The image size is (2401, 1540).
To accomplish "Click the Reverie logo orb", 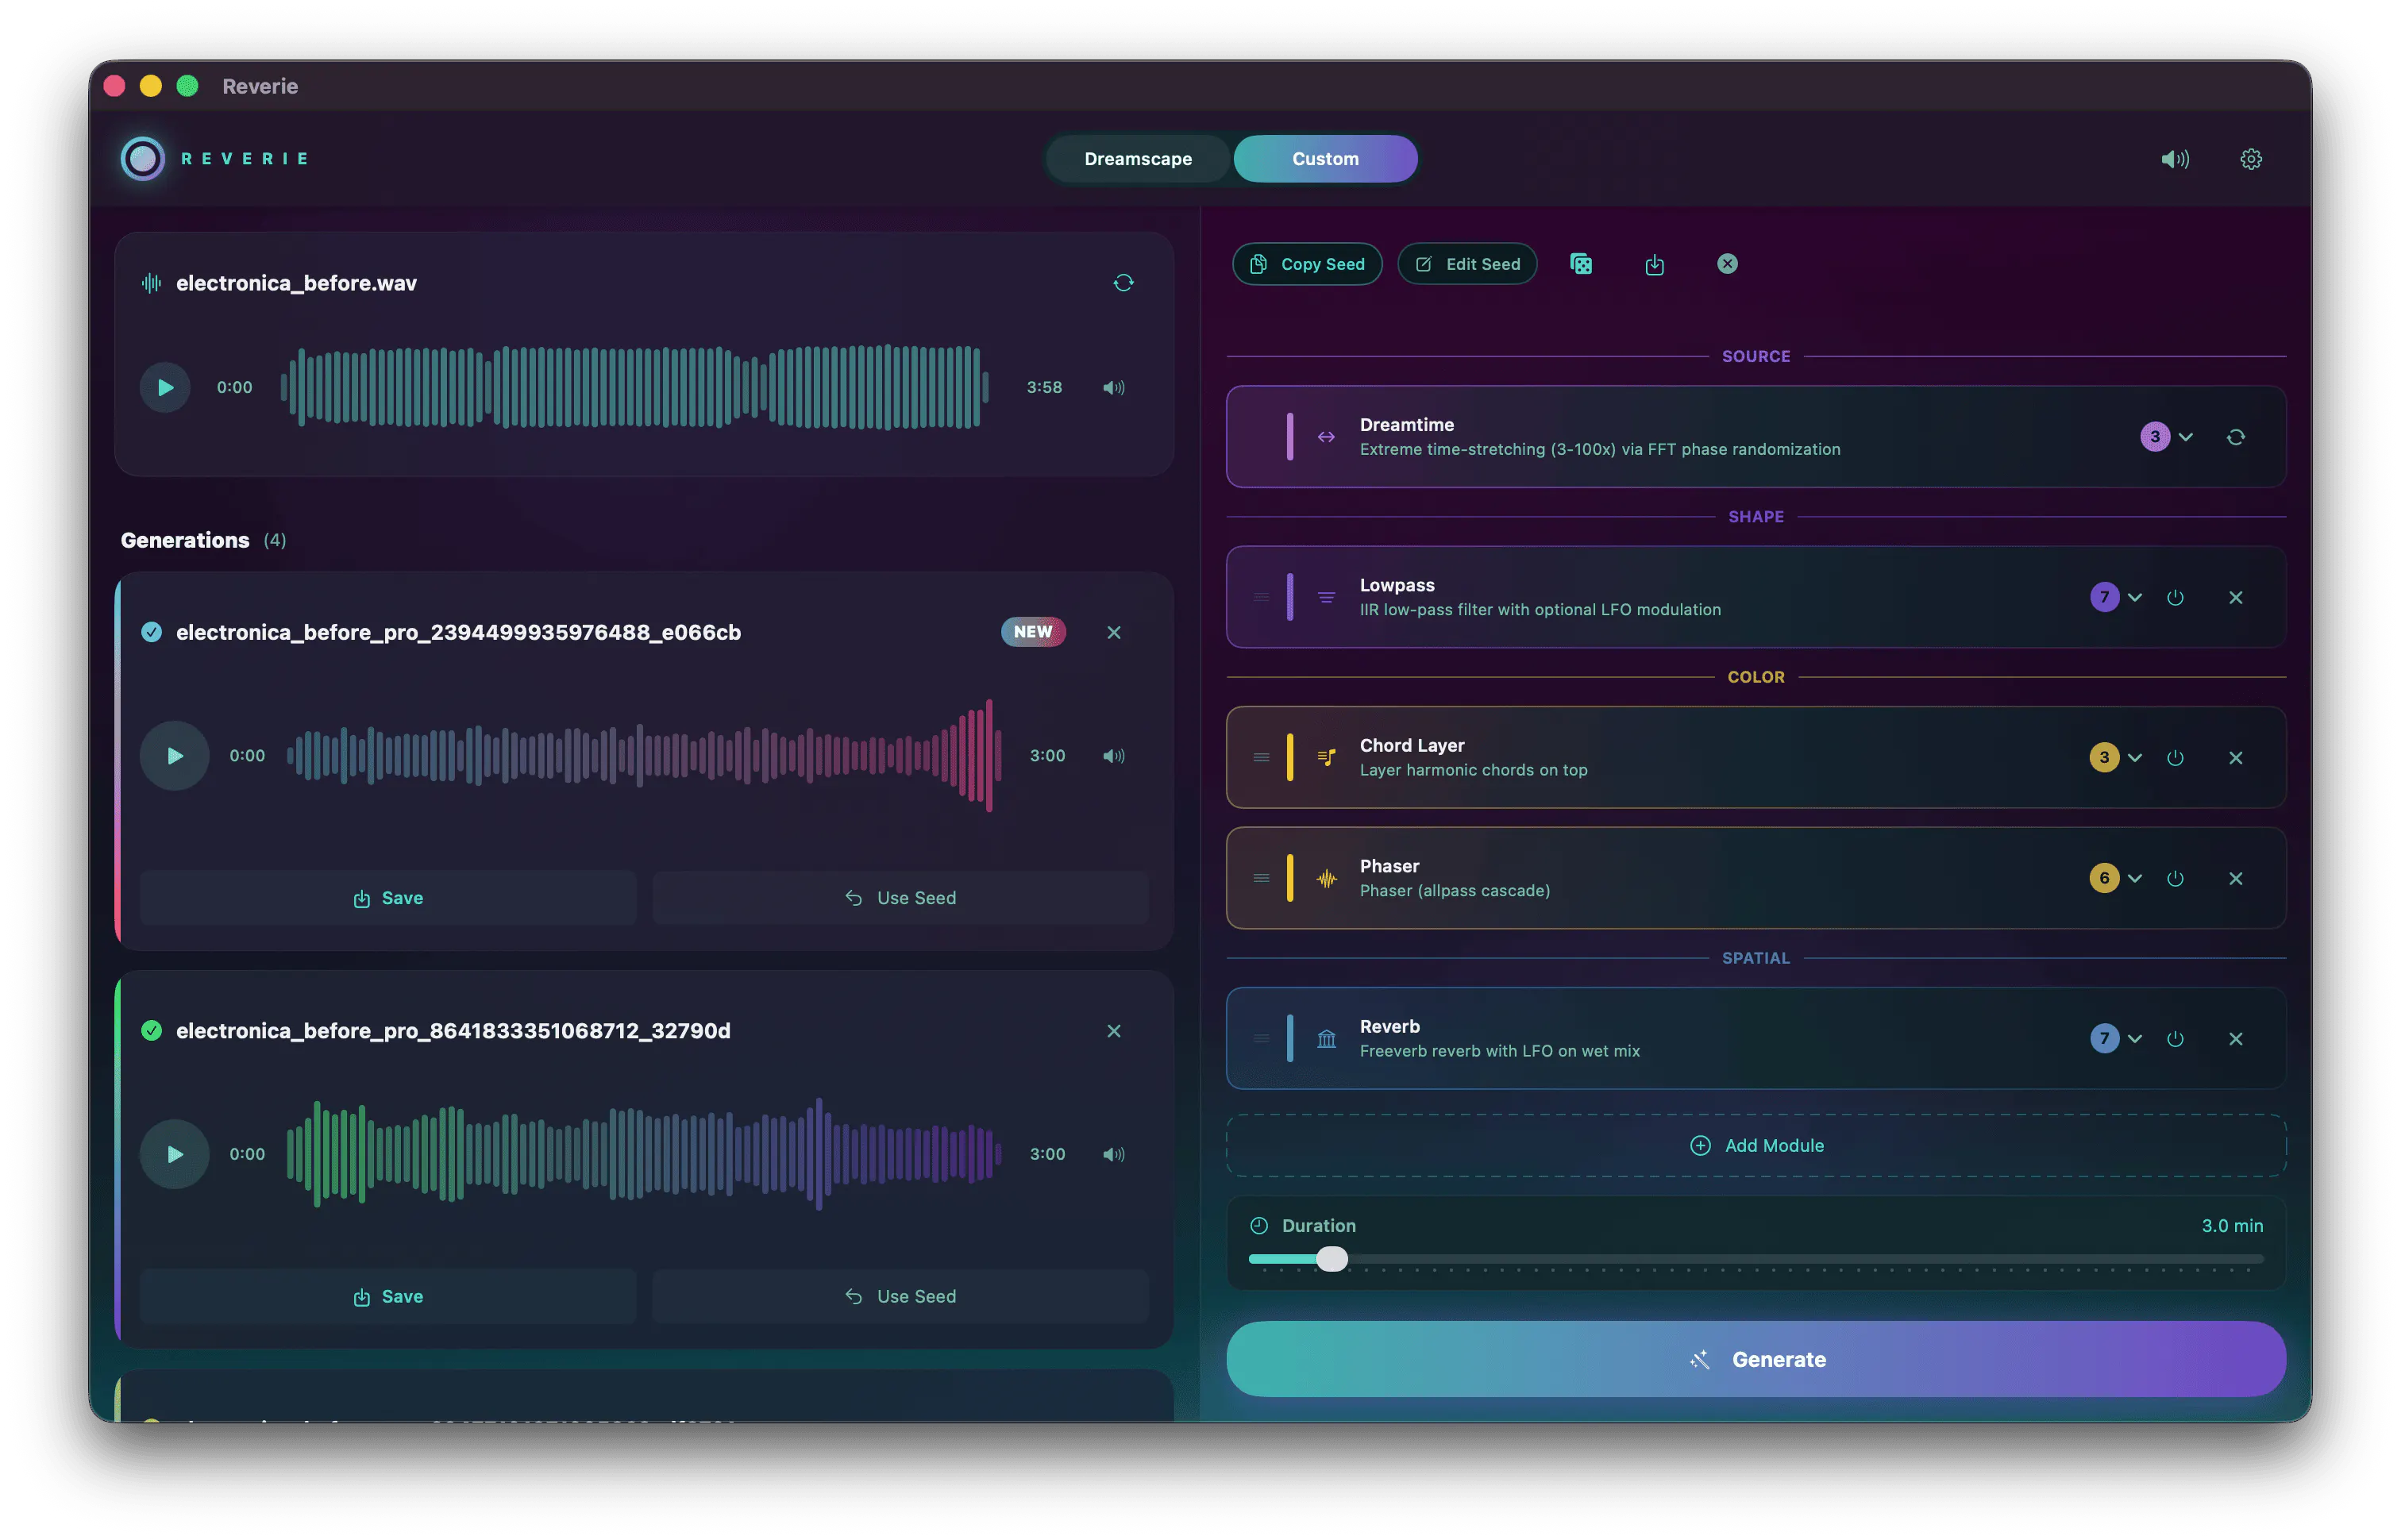I will [143, 158].
